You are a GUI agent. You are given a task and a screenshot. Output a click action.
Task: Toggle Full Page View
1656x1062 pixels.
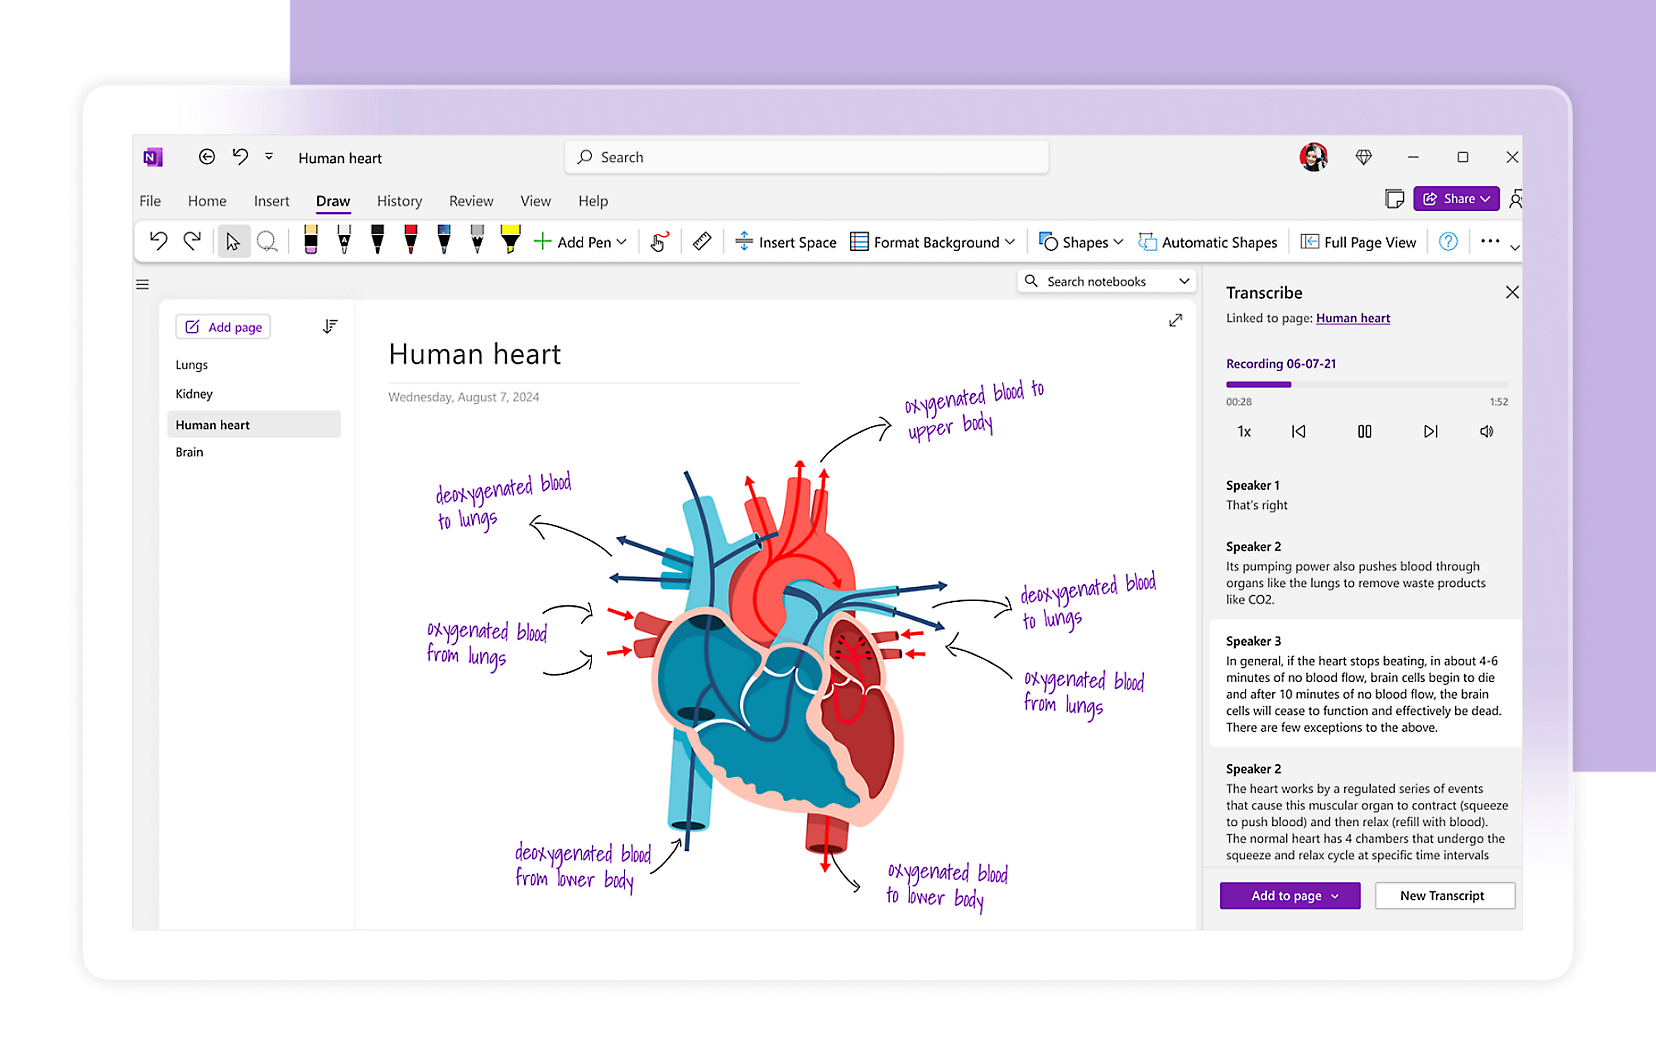1358,242
